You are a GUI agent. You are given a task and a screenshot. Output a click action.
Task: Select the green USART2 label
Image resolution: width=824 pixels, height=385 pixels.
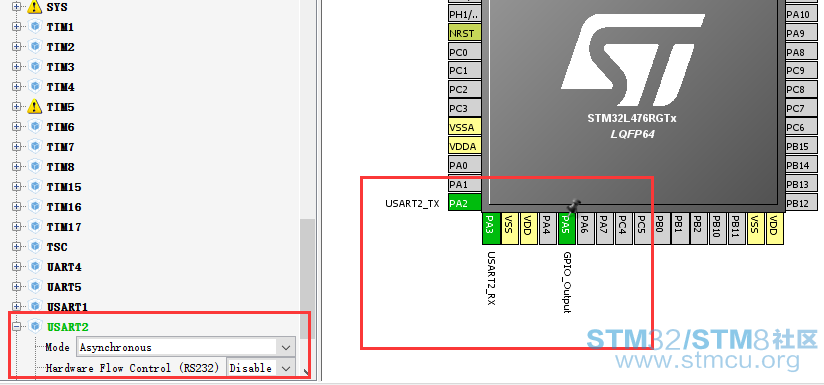(67, 327)
